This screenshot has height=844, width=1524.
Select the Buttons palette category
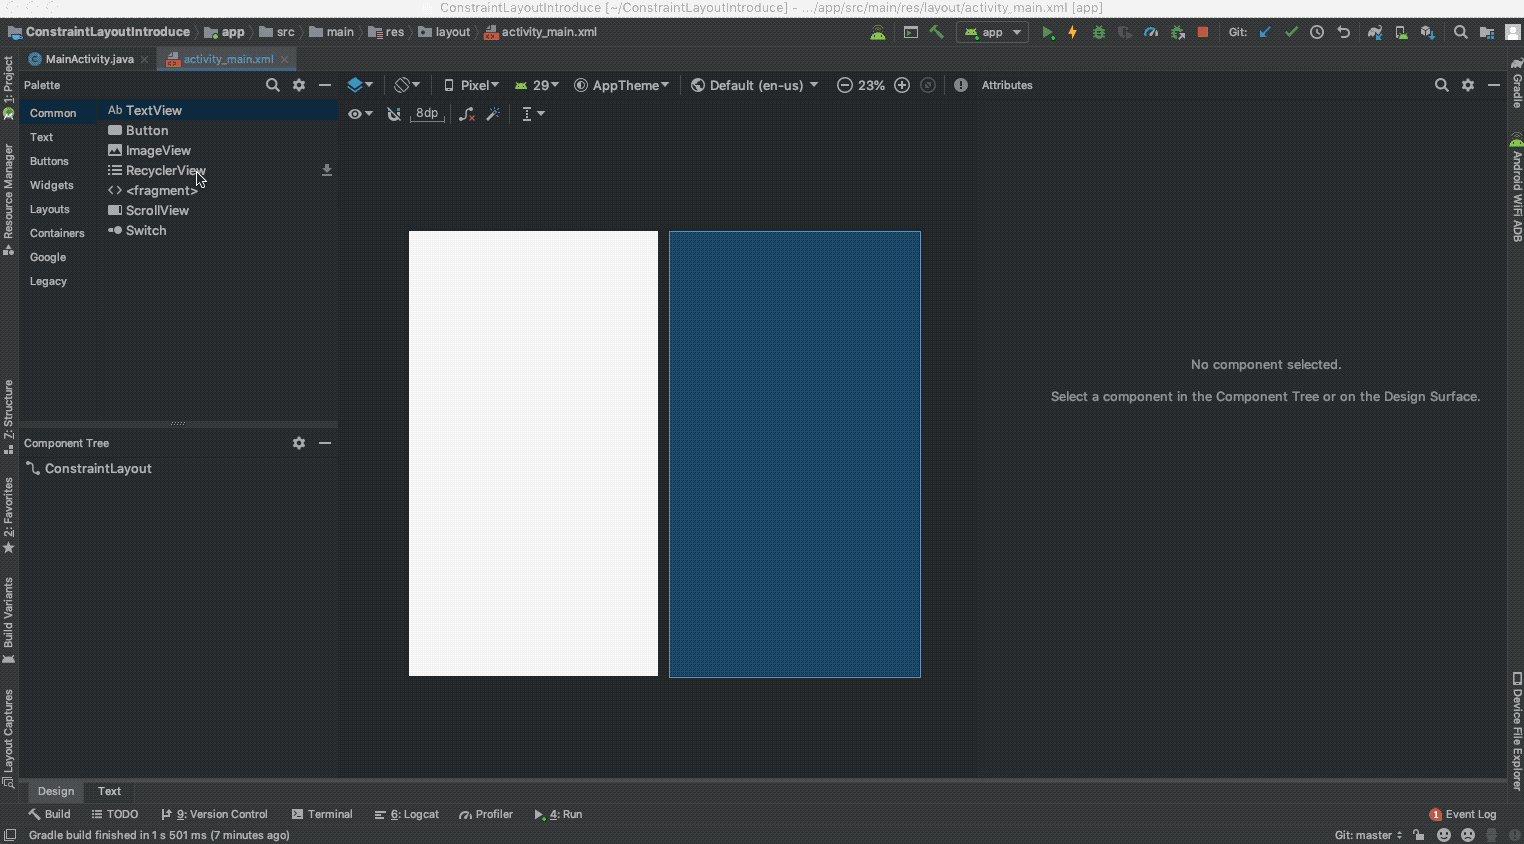49,161
